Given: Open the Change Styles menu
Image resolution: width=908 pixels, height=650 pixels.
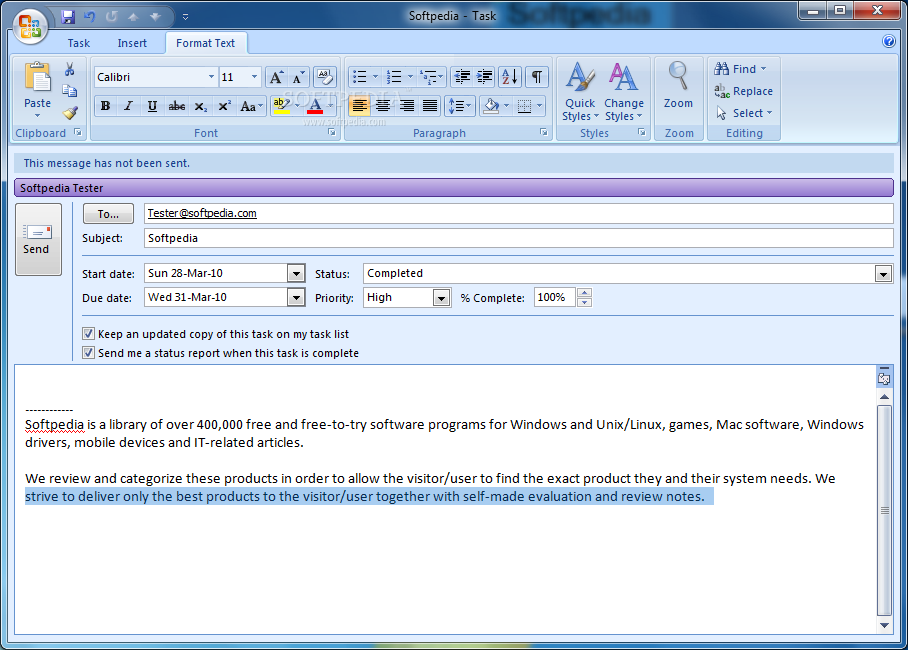Looking at the screenshot, I should click(624, 92).
